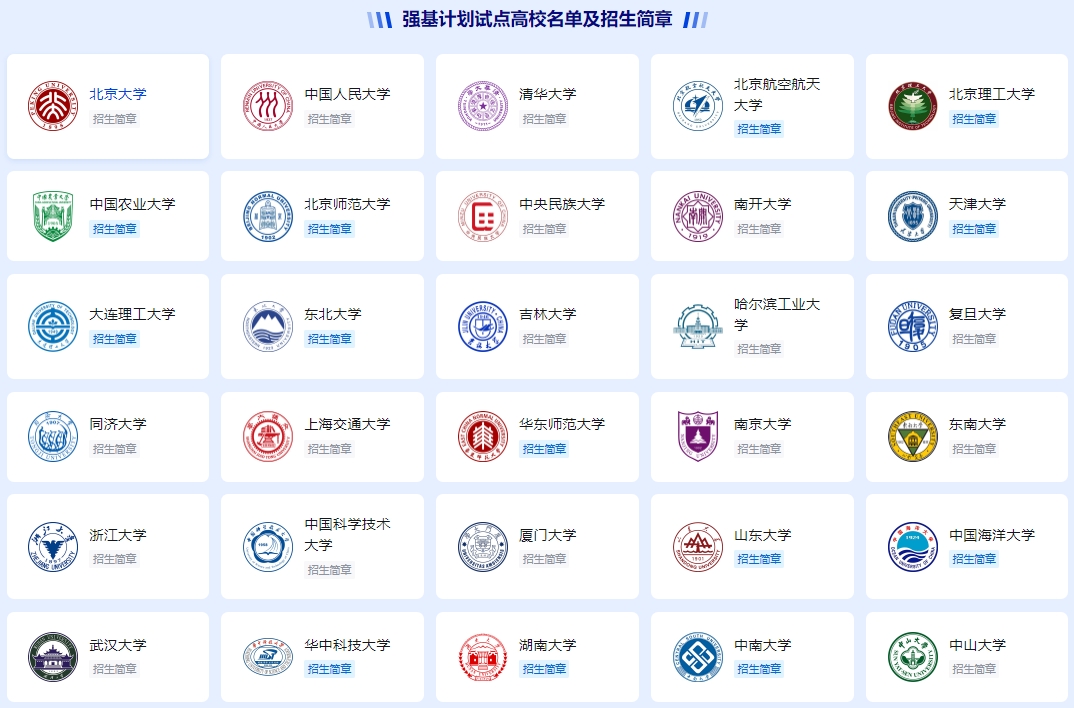
Task: Click the Peking University logo
Action: [53, 105]
